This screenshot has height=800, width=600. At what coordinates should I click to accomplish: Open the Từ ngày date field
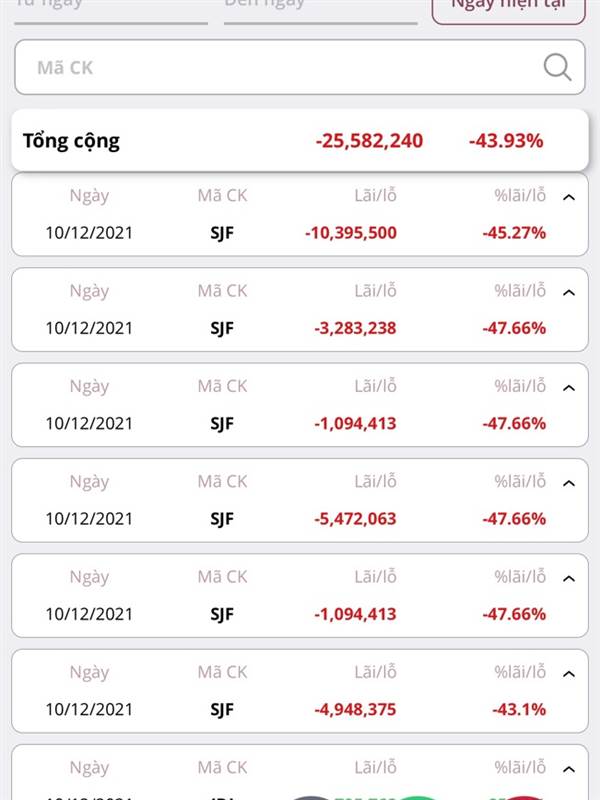111,9
